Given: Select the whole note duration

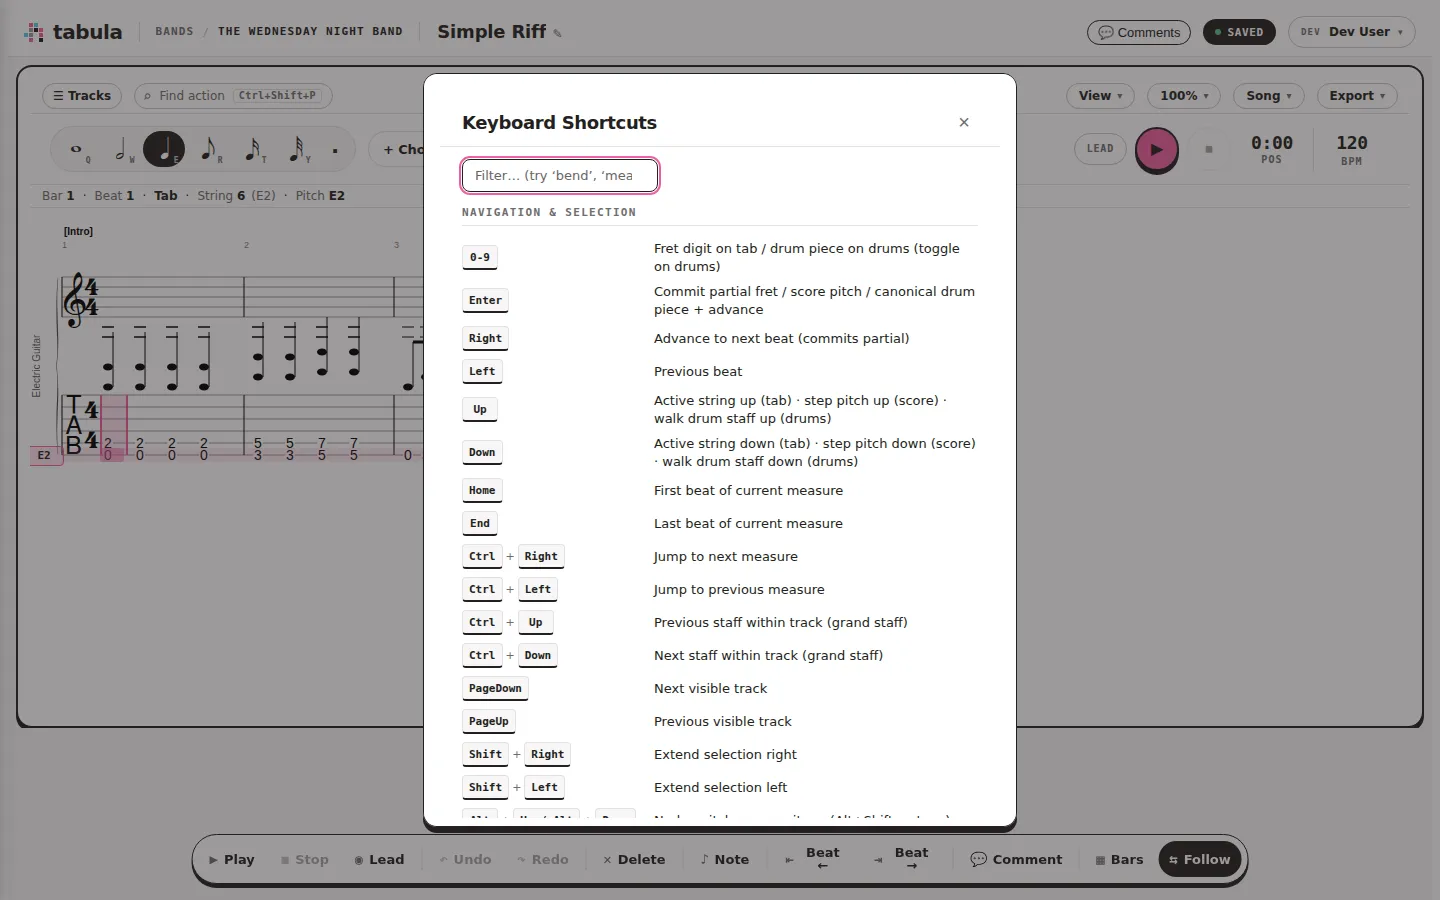Looking at the screenshot, I should tap(76, 150).
